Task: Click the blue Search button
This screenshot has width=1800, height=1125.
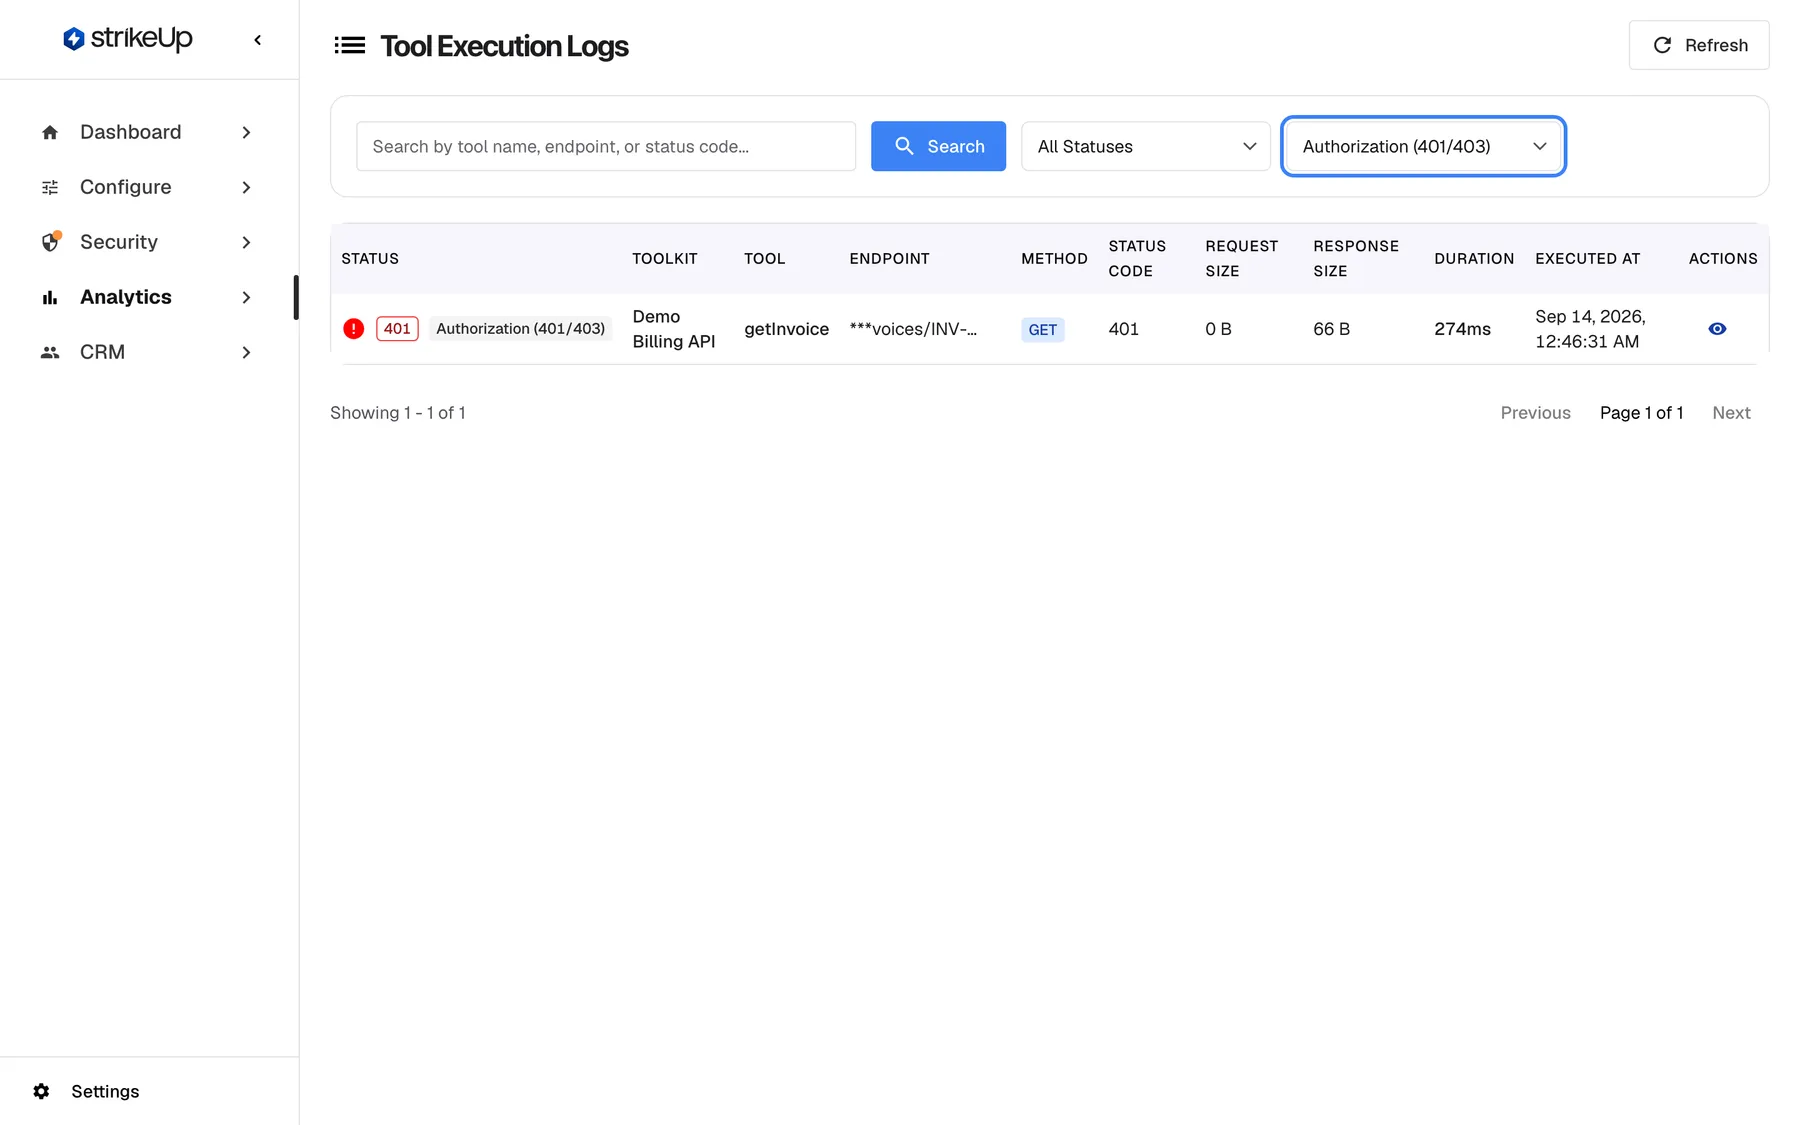Action: 938,146
